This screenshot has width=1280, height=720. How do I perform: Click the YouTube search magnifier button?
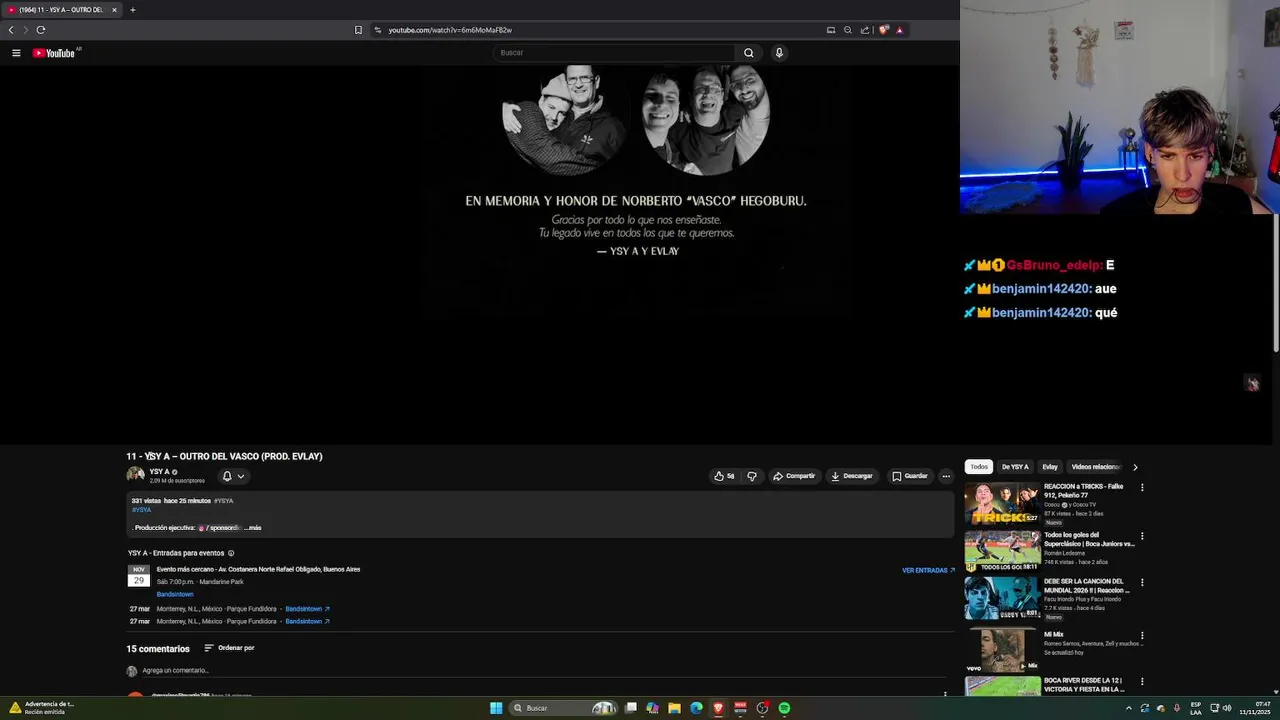click(748, 53)
